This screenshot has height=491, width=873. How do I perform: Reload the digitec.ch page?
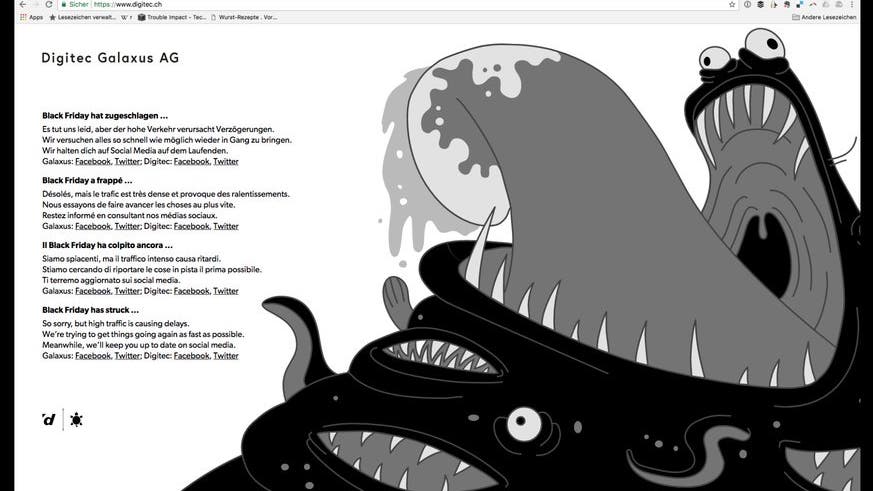49,4
